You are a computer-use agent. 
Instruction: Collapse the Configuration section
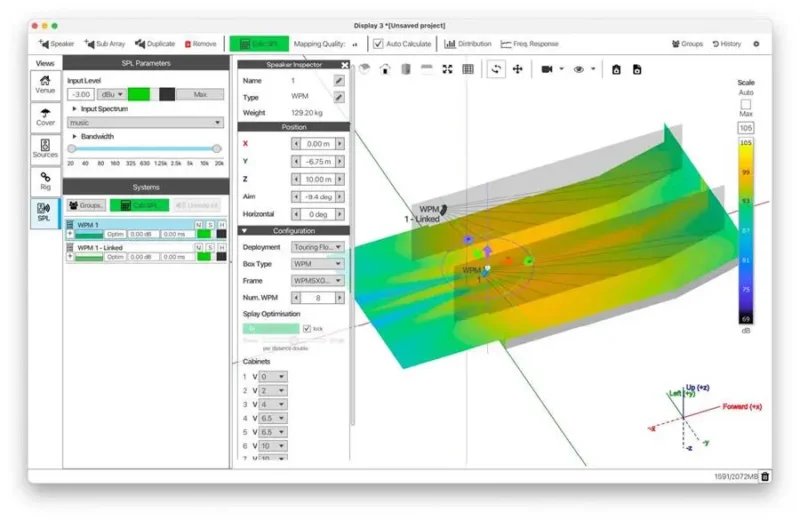pyautogui.click(x=244, y=231)
